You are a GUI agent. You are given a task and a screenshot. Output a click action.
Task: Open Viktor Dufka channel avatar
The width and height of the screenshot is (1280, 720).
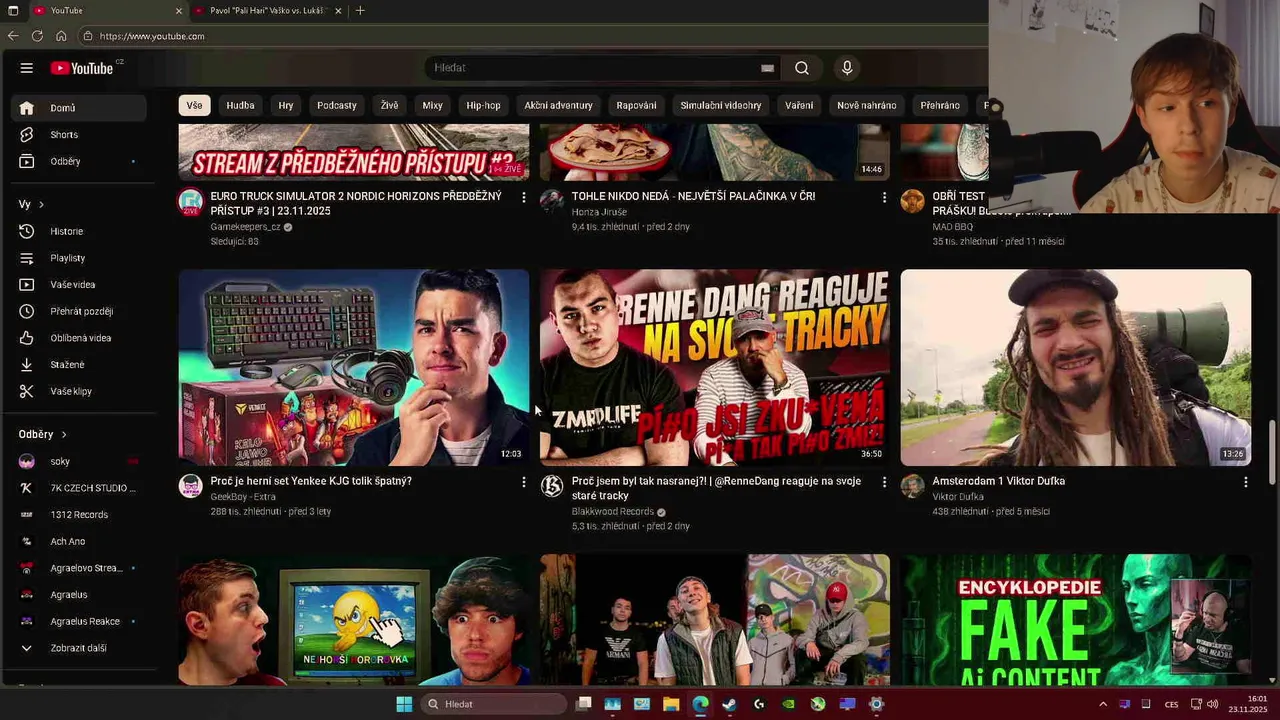(x=912, y=487)
